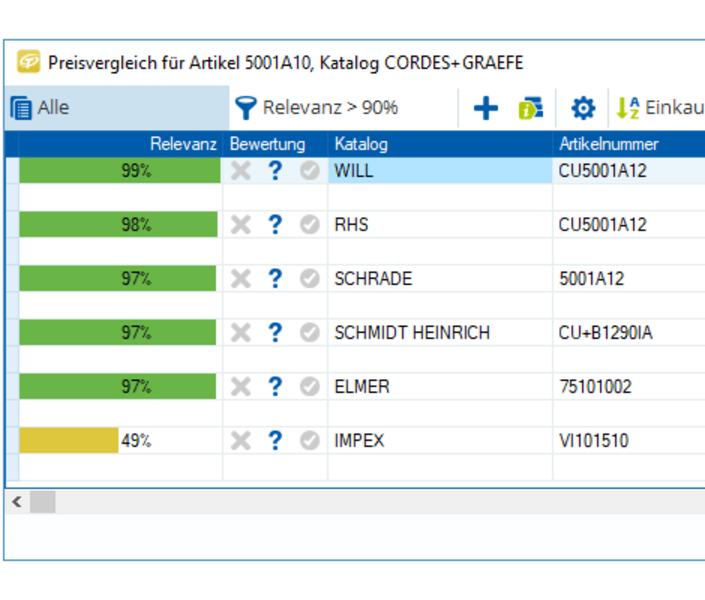Click the blue plus add icon
The height and width of the screenshot is (600, 705).
pyautogui.click(x=485, y=108)
